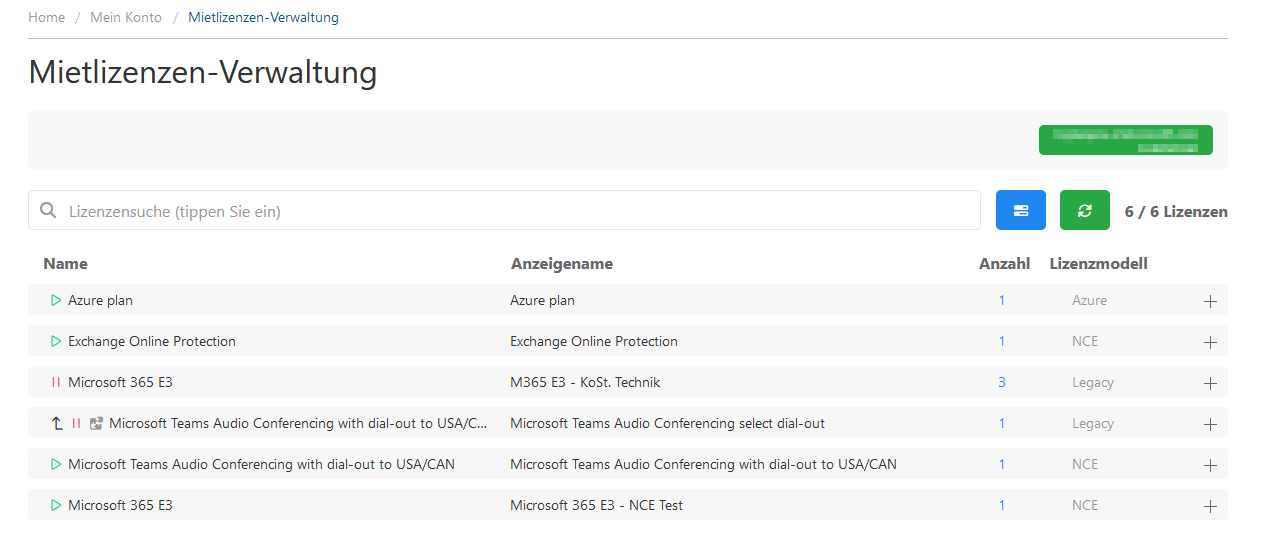Image resolution: width=1264 pixels, height=551 pixels.
Task: Expand Exchange Online Protection row details
Action: coord(1210,342)
